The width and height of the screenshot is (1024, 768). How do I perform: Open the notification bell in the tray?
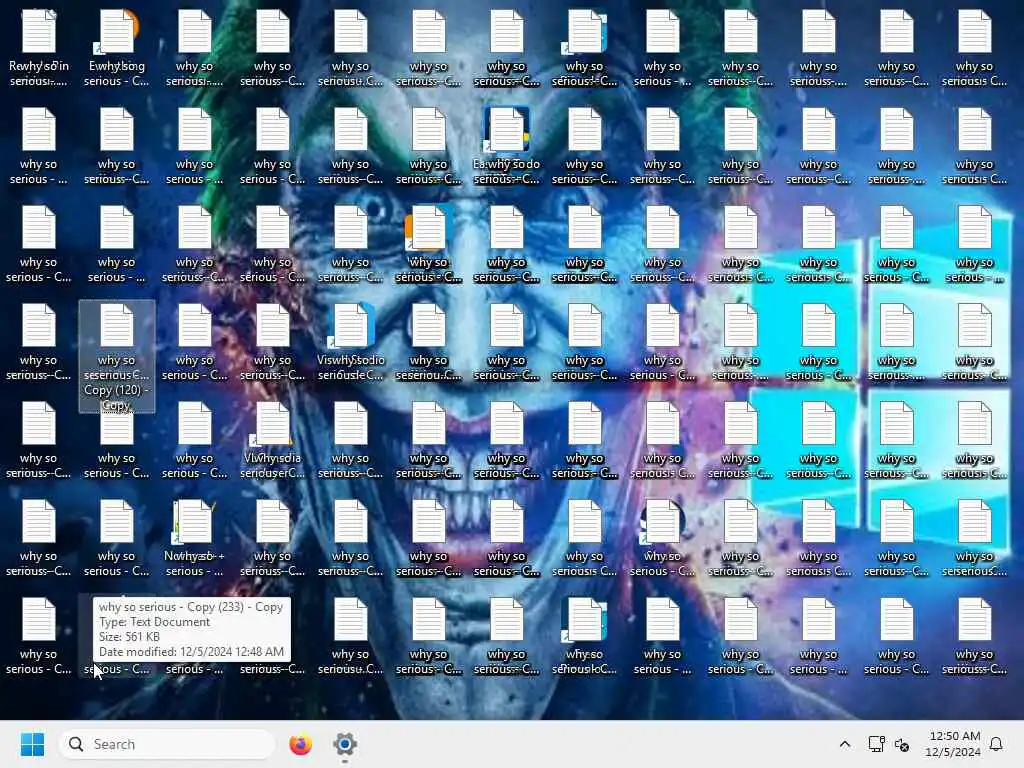tap(996, 744)
